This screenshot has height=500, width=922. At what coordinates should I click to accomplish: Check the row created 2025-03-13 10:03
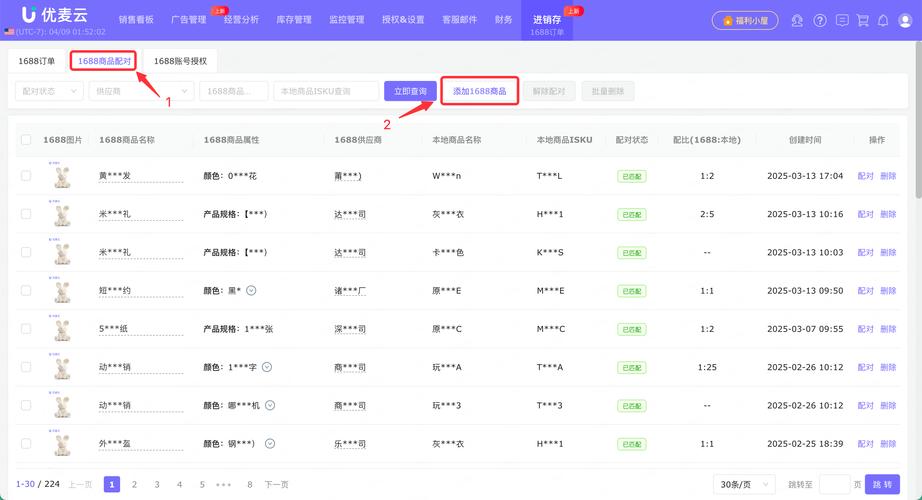(x=26, y=252)
